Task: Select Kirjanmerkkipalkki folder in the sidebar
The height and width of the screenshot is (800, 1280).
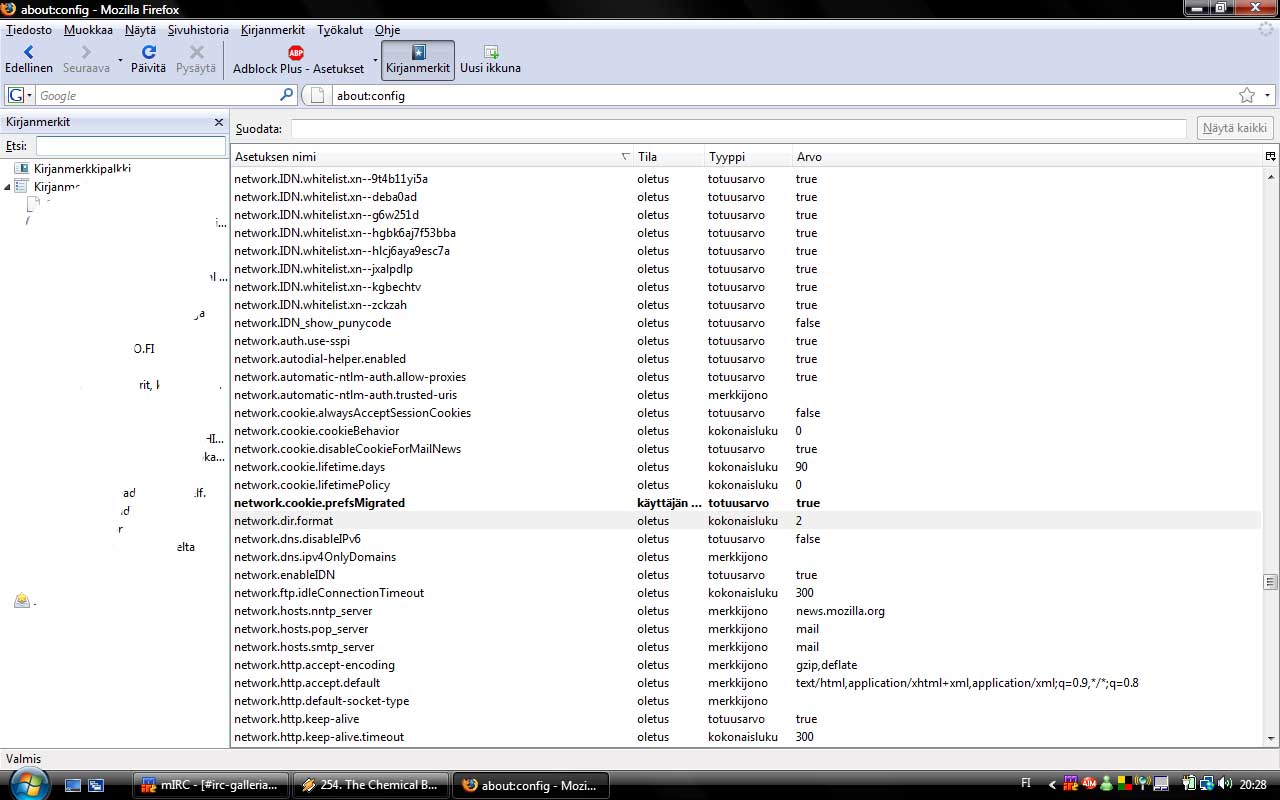Action: coord(82,169)
